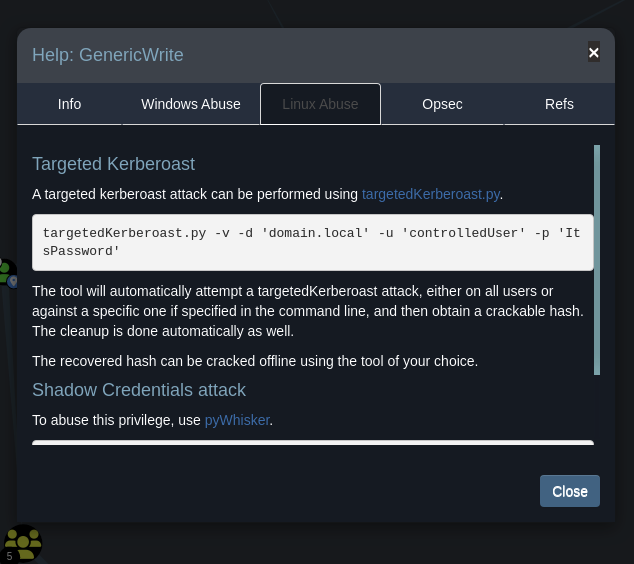Open the Windows Abuse tab
Viewport: 634px width, 564px height.
click(x=190, y=104)
